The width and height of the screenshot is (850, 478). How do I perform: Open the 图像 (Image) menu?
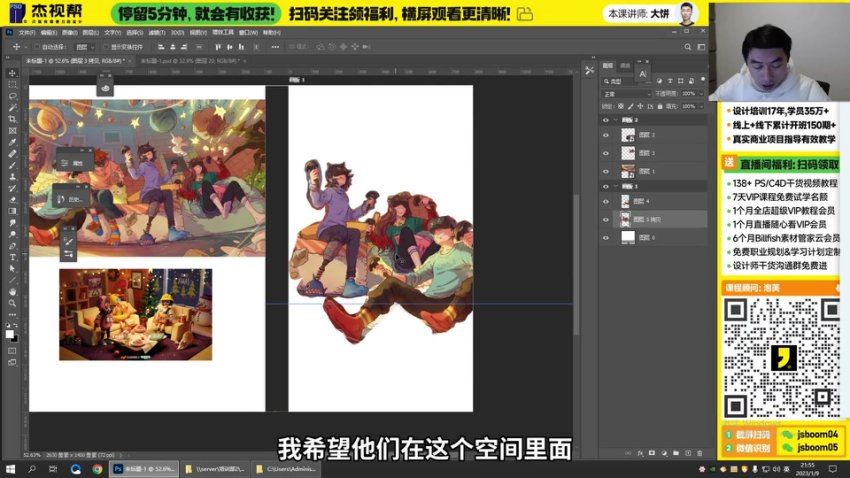(70, 33)
